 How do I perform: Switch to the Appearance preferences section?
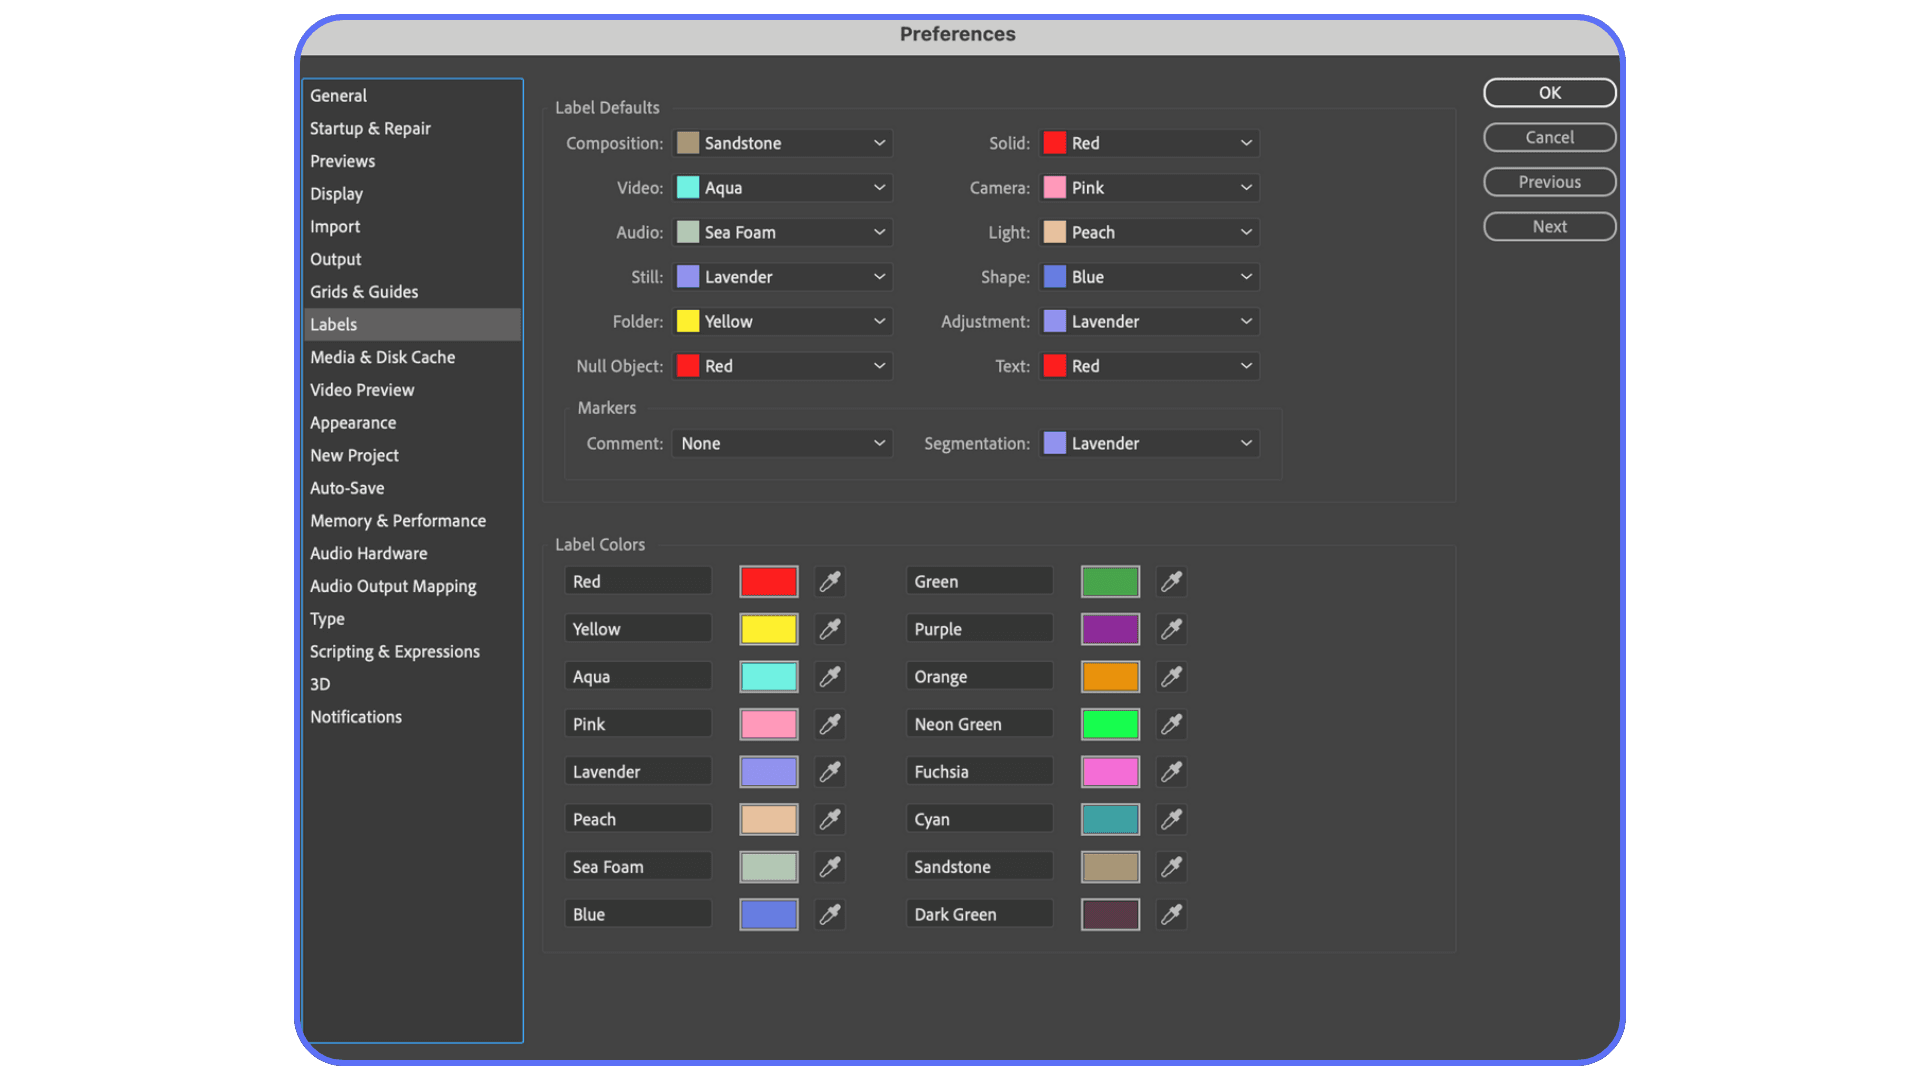352,422
